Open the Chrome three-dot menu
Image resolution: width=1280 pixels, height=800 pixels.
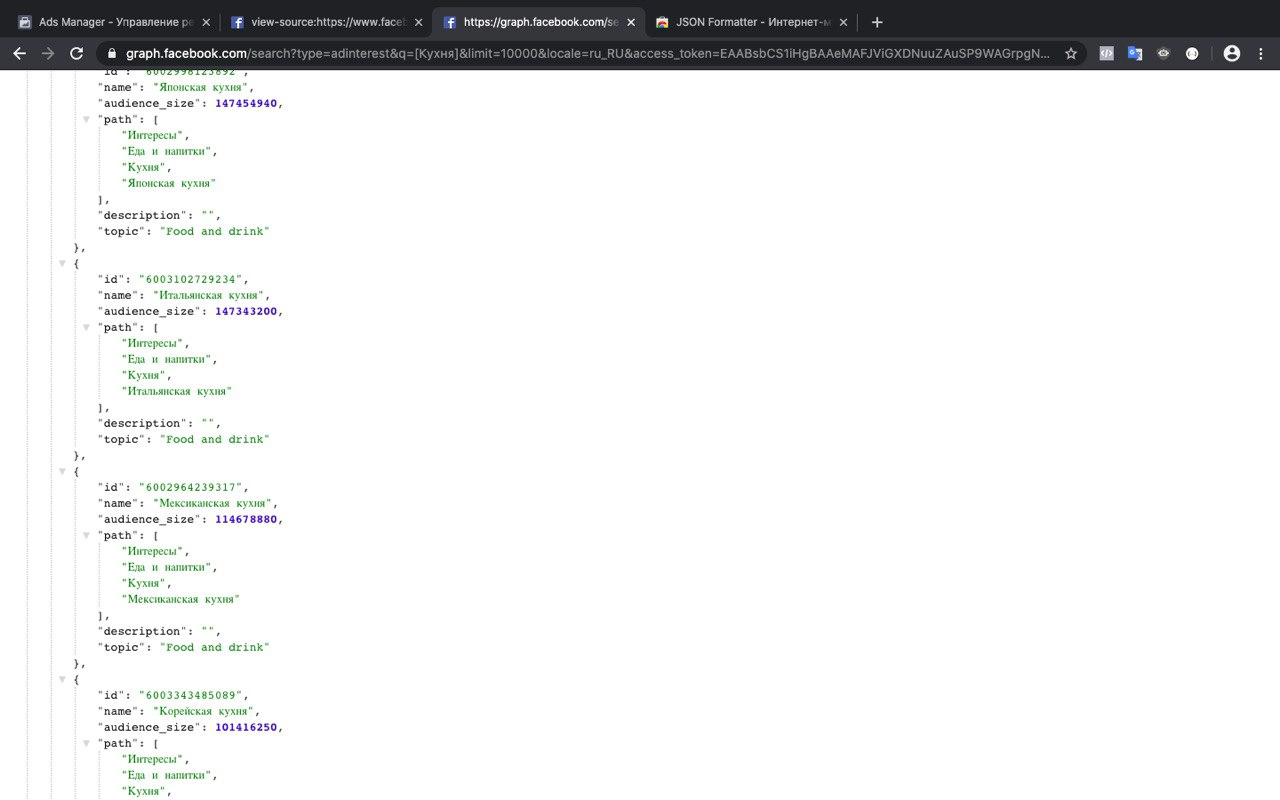click(x=1260, y=54)
